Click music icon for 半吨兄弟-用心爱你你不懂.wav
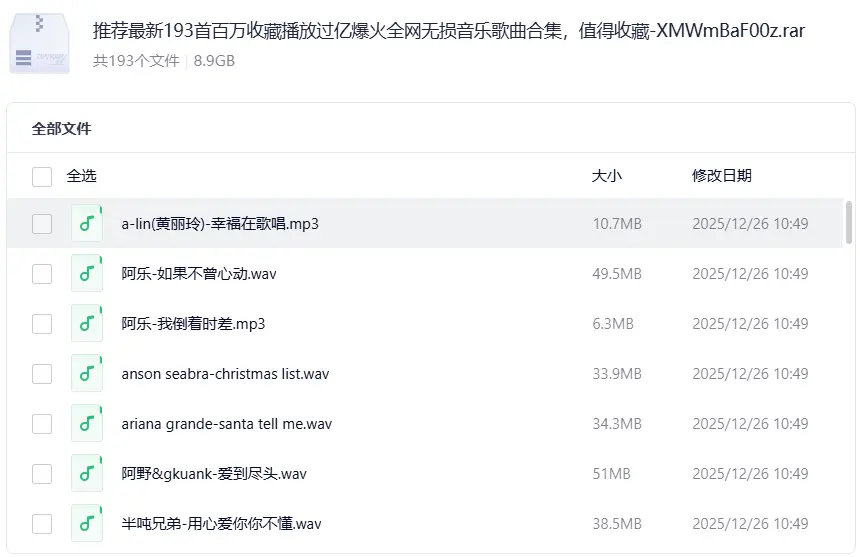 (x=87, y=524)
